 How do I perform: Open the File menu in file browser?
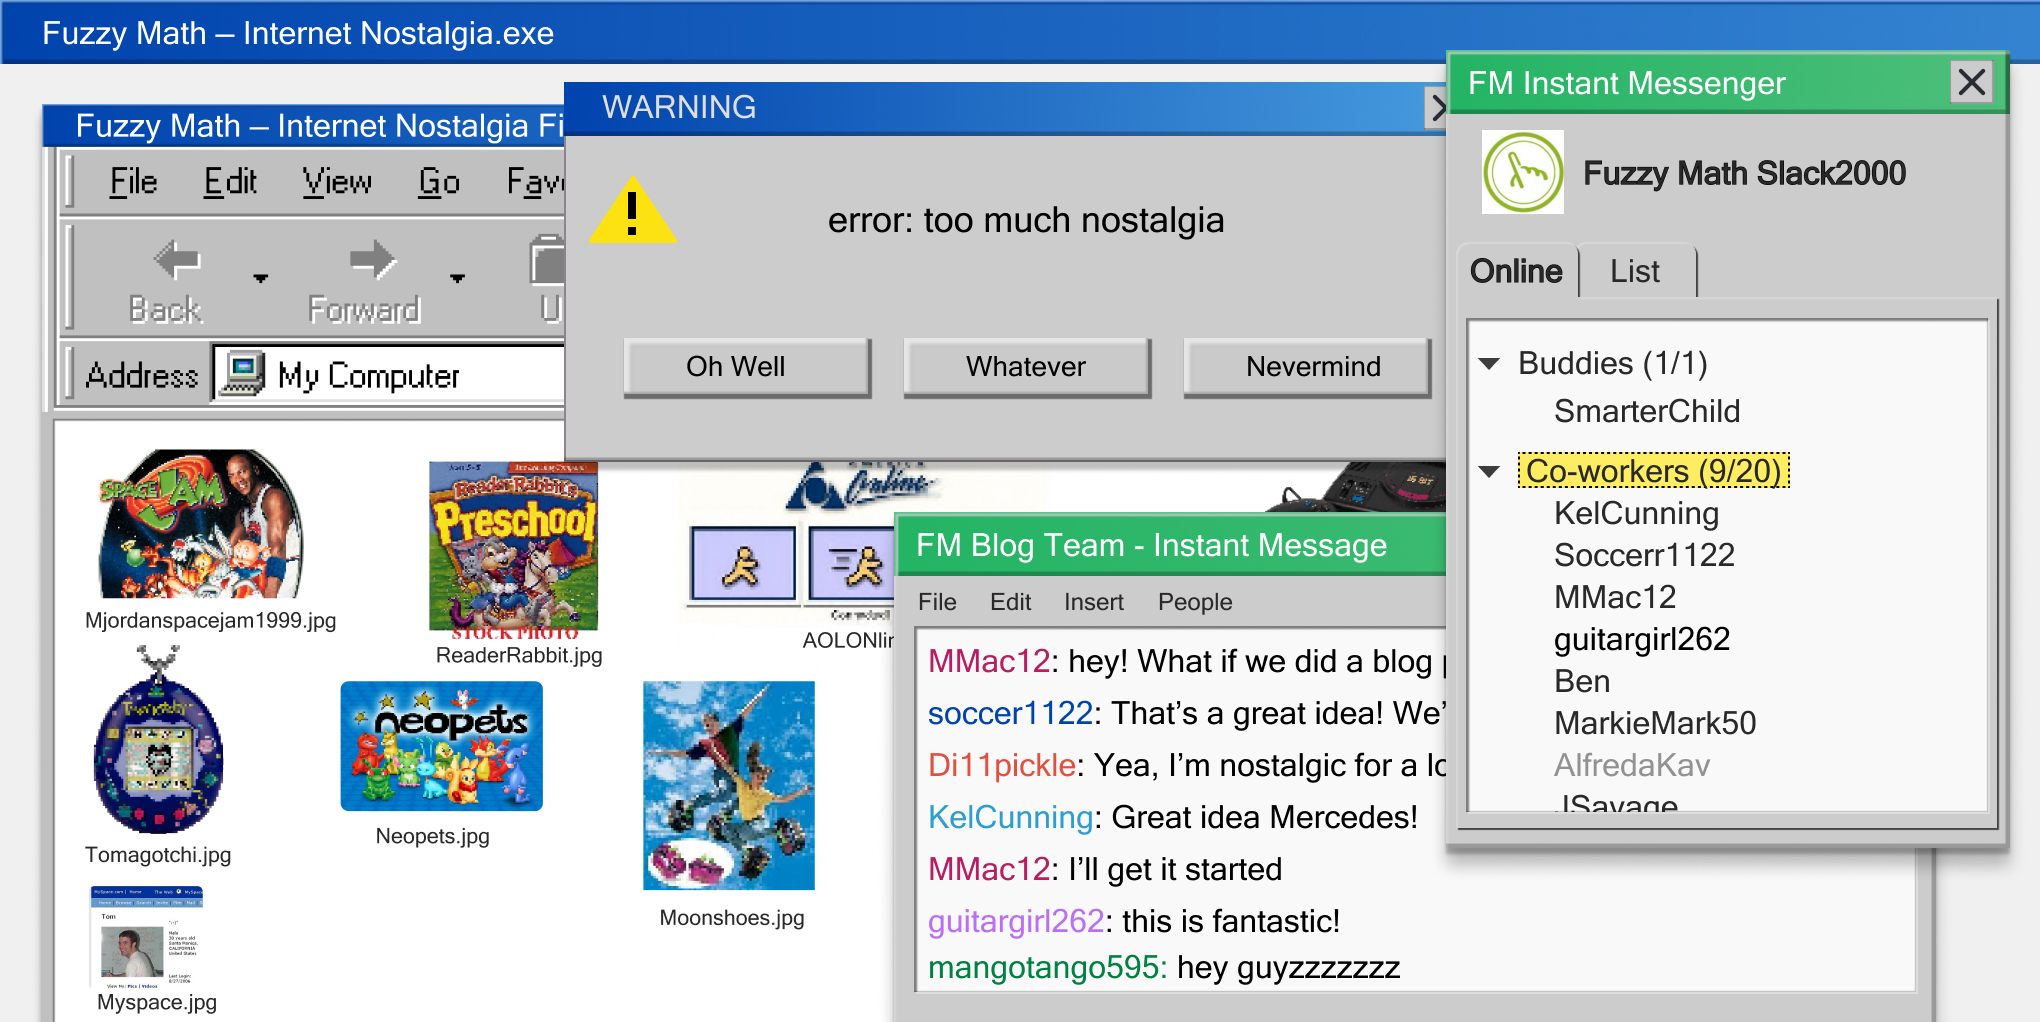[133, 181]
